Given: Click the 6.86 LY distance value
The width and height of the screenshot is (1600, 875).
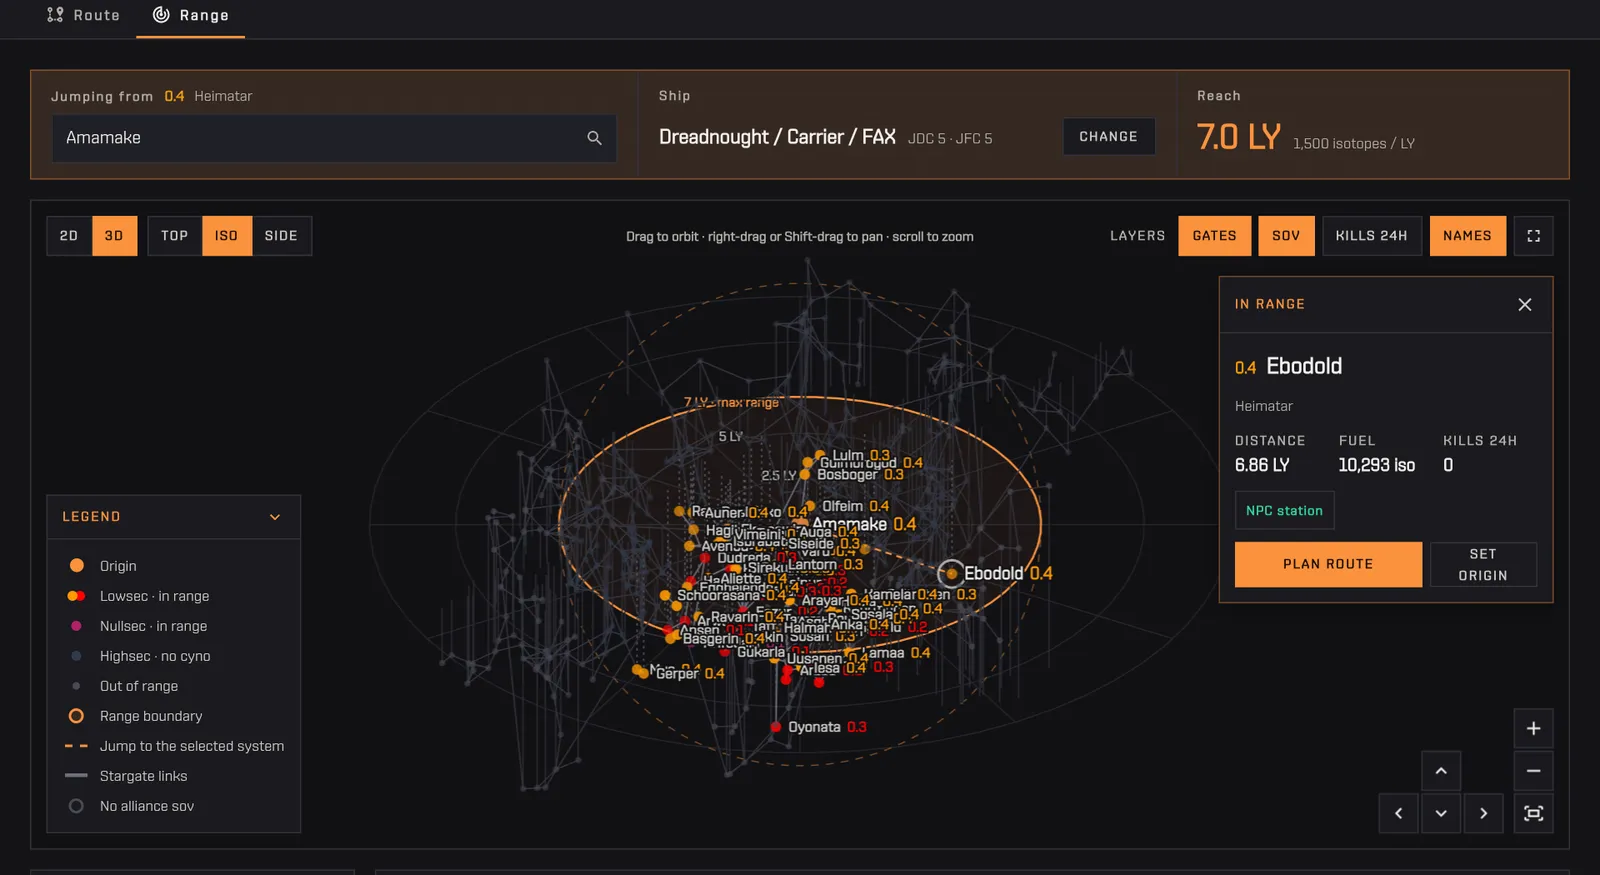Looking at the screenshot, I should coord(1262,465).
